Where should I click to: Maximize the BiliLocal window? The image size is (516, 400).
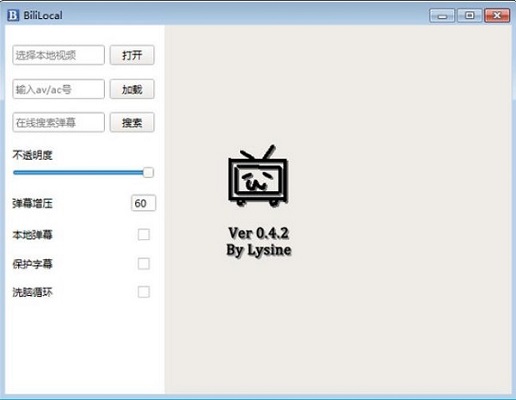(x=469, y=16)
